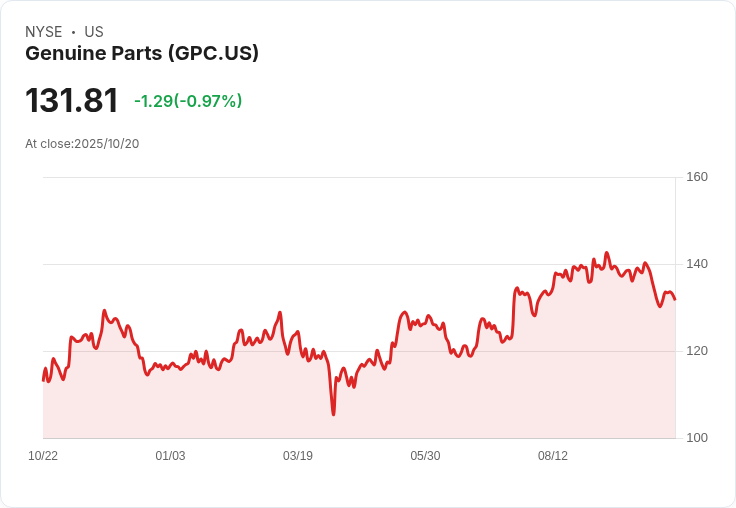Click the highest peak of the price line
This screenshot has width=736, height=508.
[x=606, y=253]
